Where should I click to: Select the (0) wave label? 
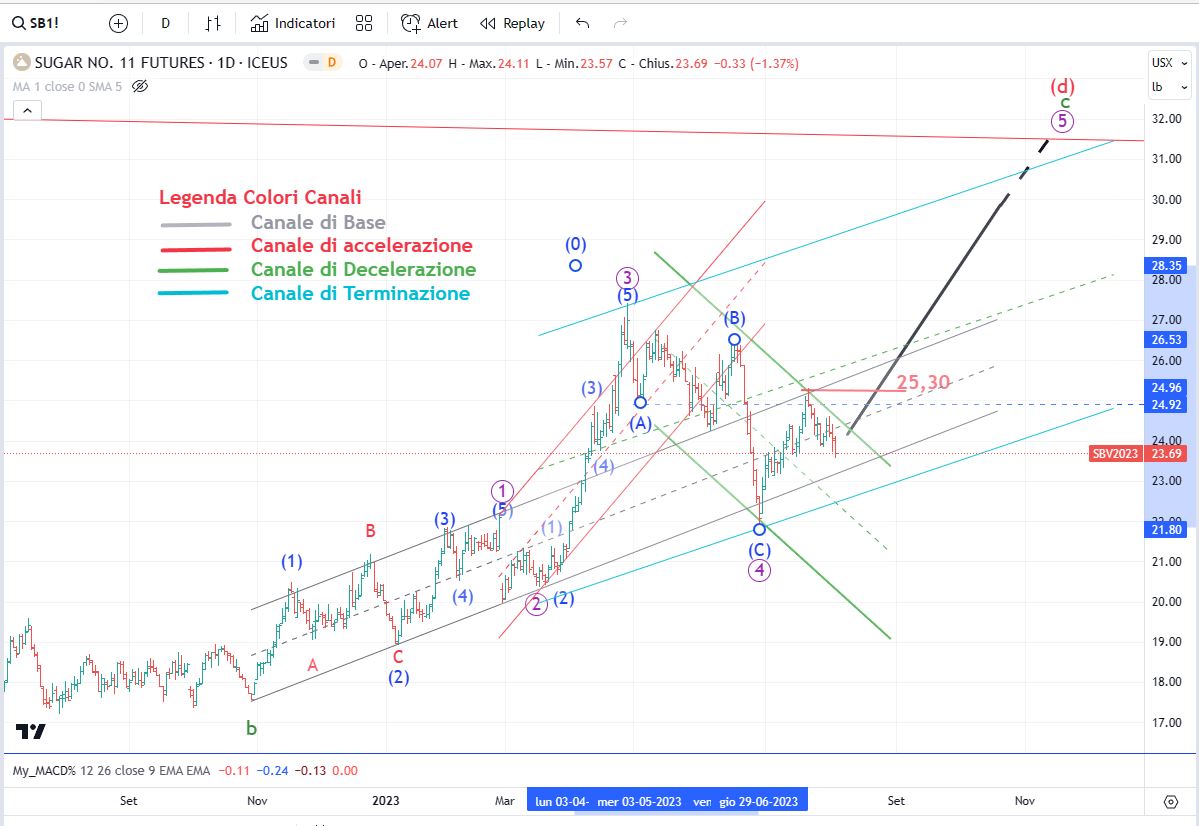(x=576, y=245)
